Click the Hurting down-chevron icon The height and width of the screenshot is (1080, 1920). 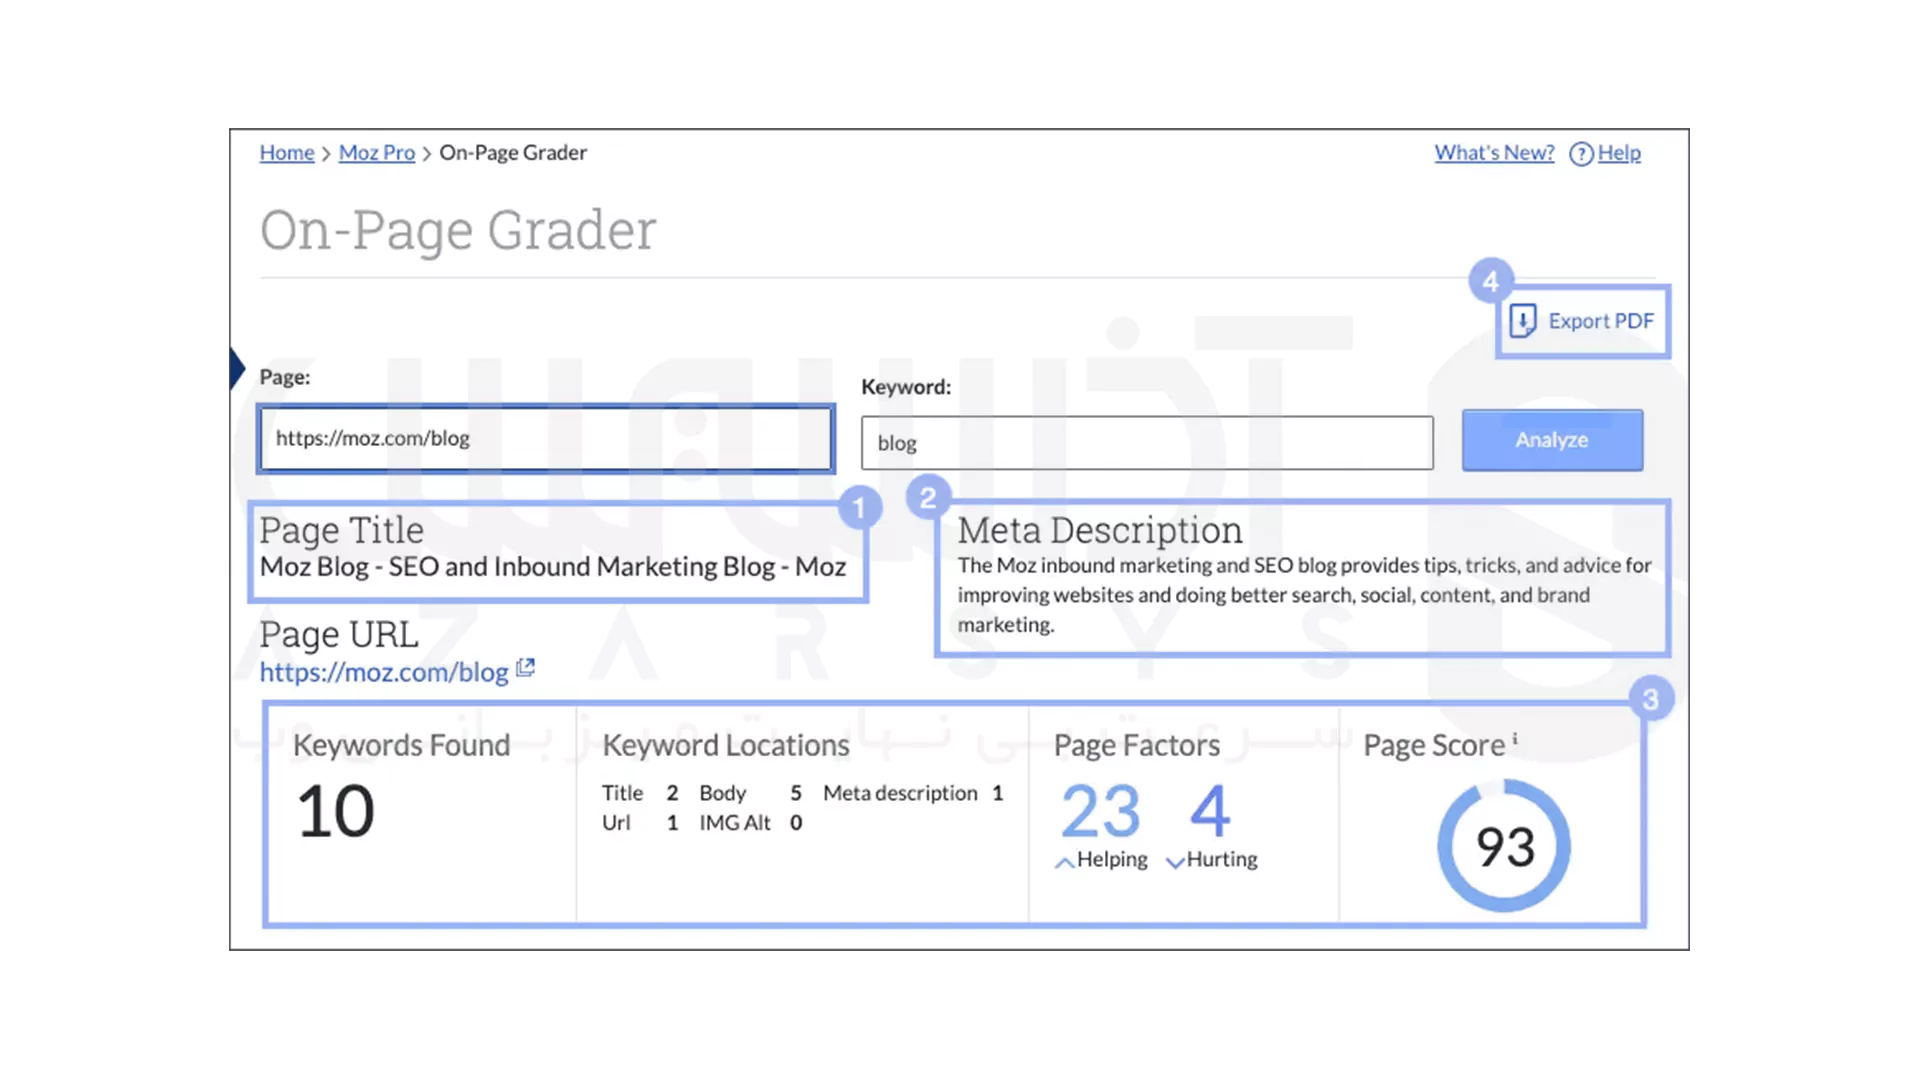(x=1175, y=862)
